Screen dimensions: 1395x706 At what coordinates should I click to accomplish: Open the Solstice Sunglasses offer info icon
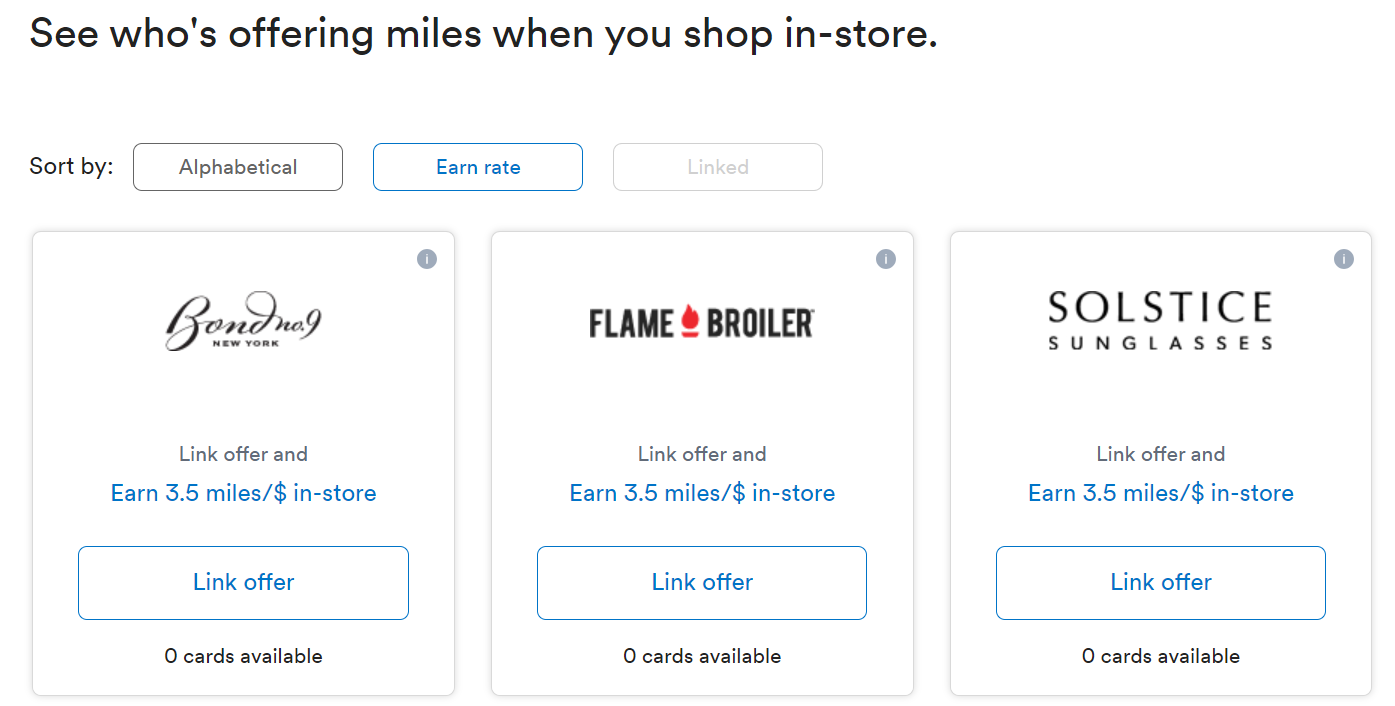pos(1344,258)
